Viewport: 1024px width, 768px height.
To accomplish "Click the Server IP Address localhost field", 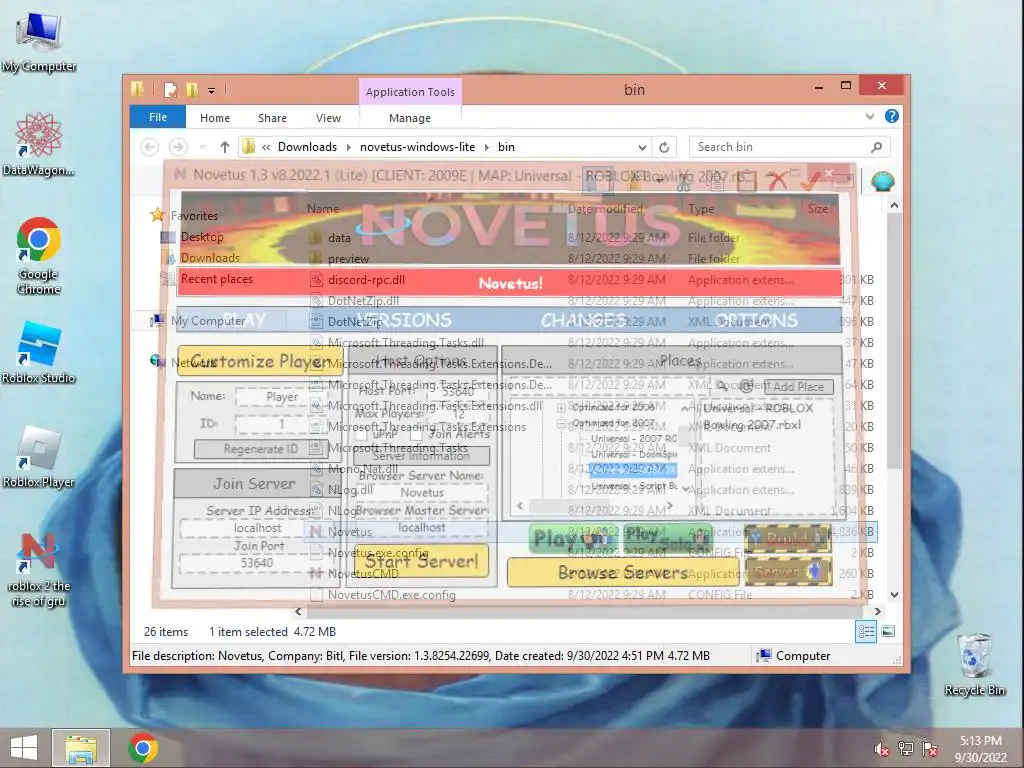I will click(x=257, y=528).
